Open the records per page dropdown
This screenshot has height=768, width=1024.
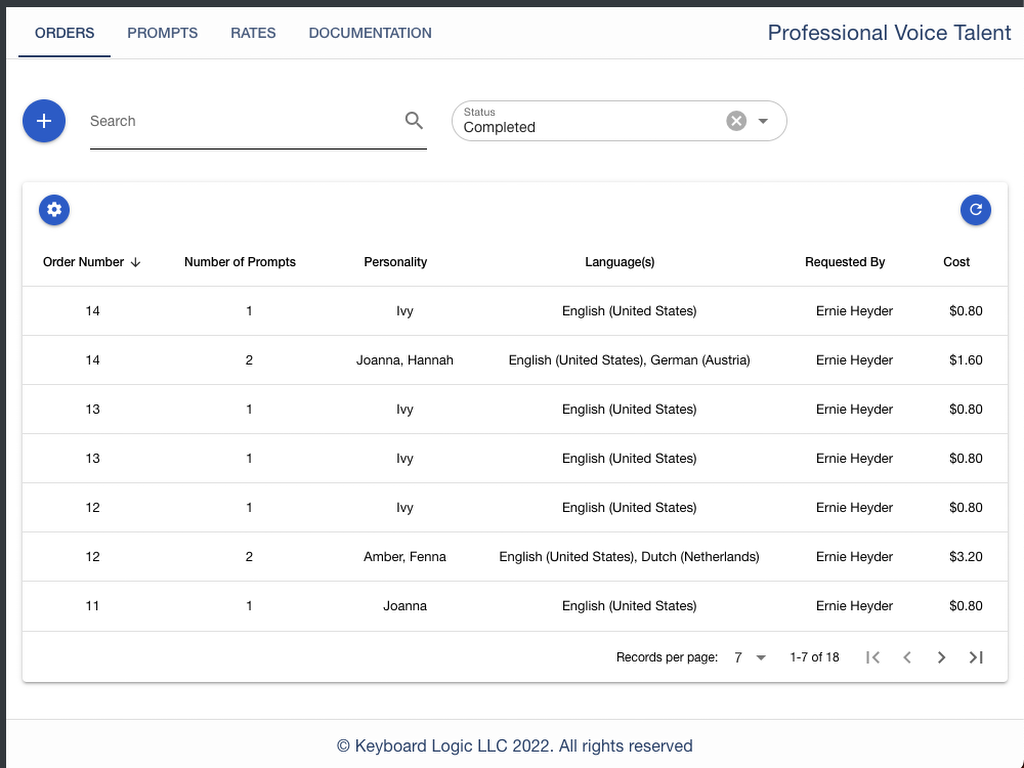(x=749, y=657)
